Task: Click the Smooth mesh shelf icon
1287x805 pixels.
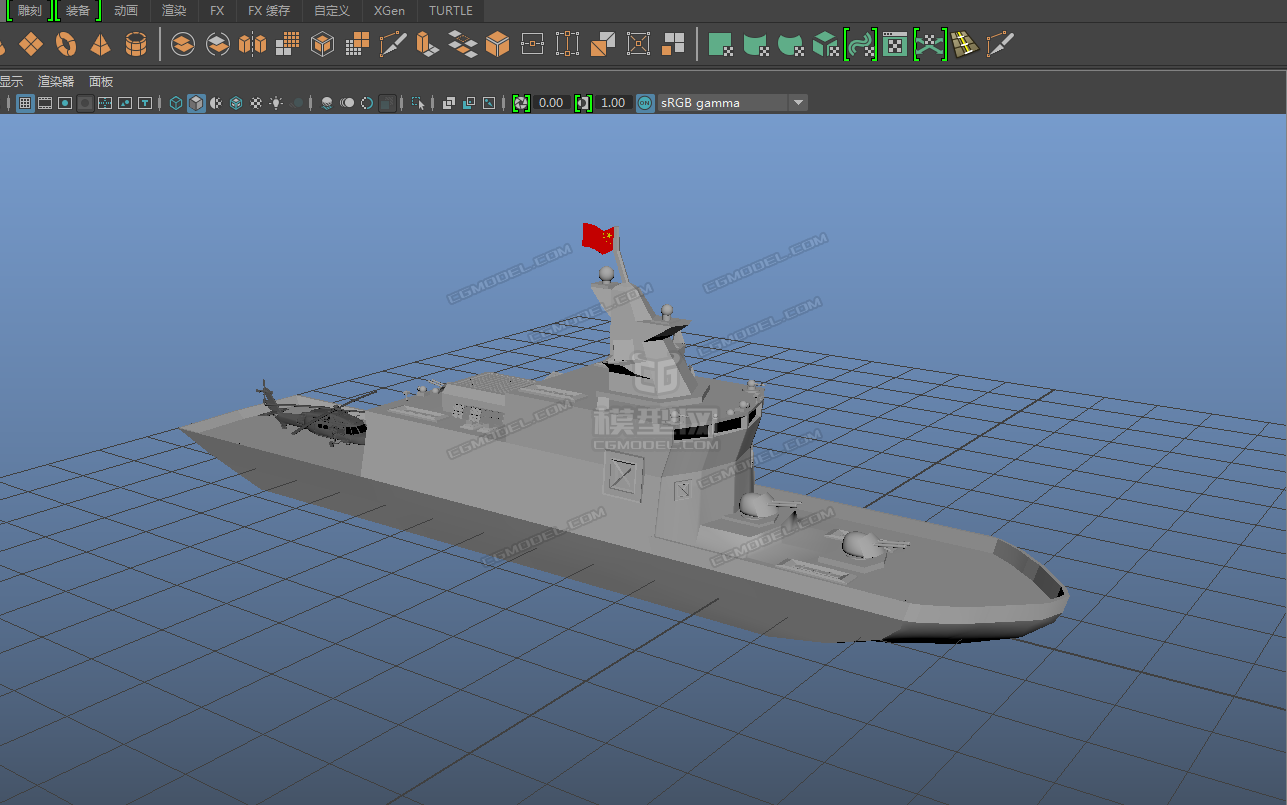Action: click(288, 44)
